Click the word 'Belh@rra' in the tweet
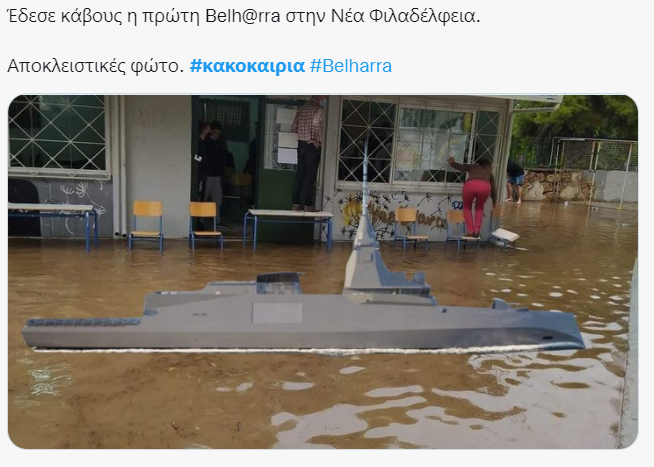Image resolution: width=654 pixels, height=467 pixels. coord(243,16)
